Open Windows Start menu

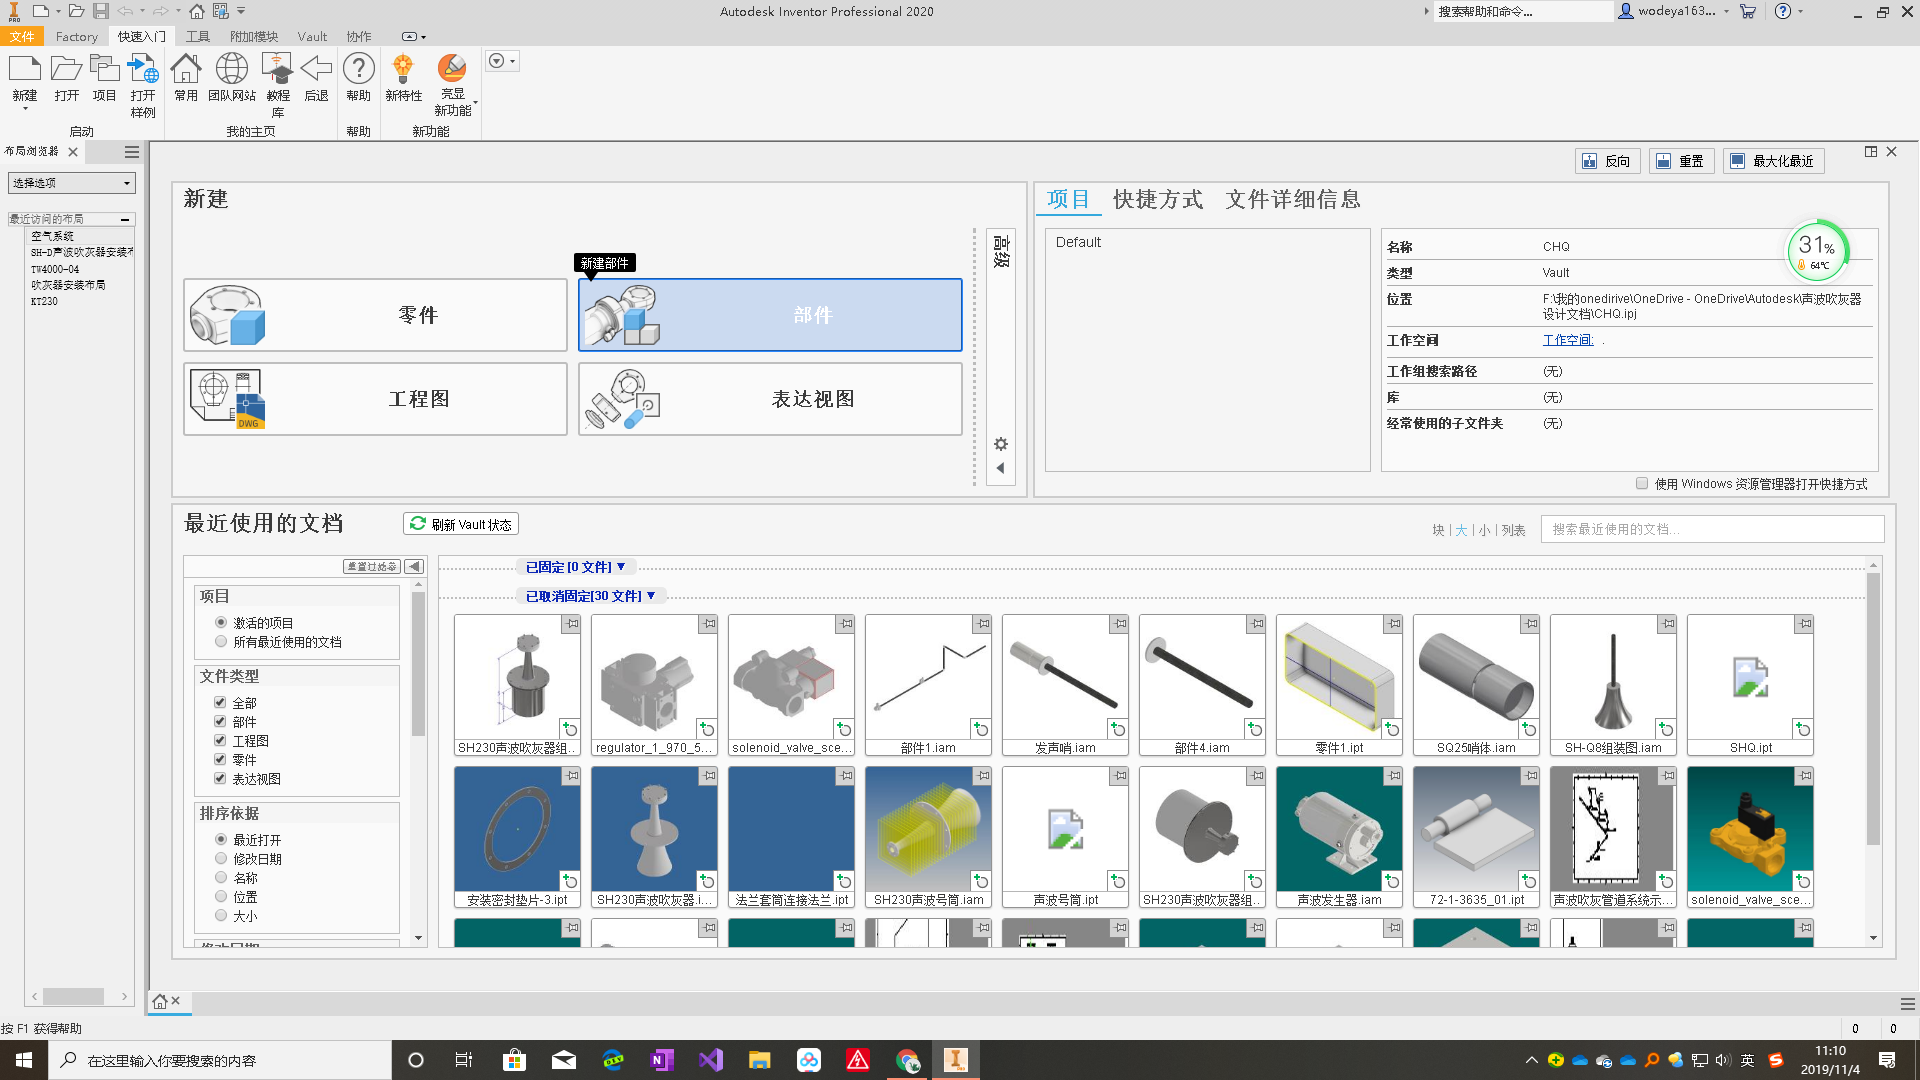(24, 1060)
